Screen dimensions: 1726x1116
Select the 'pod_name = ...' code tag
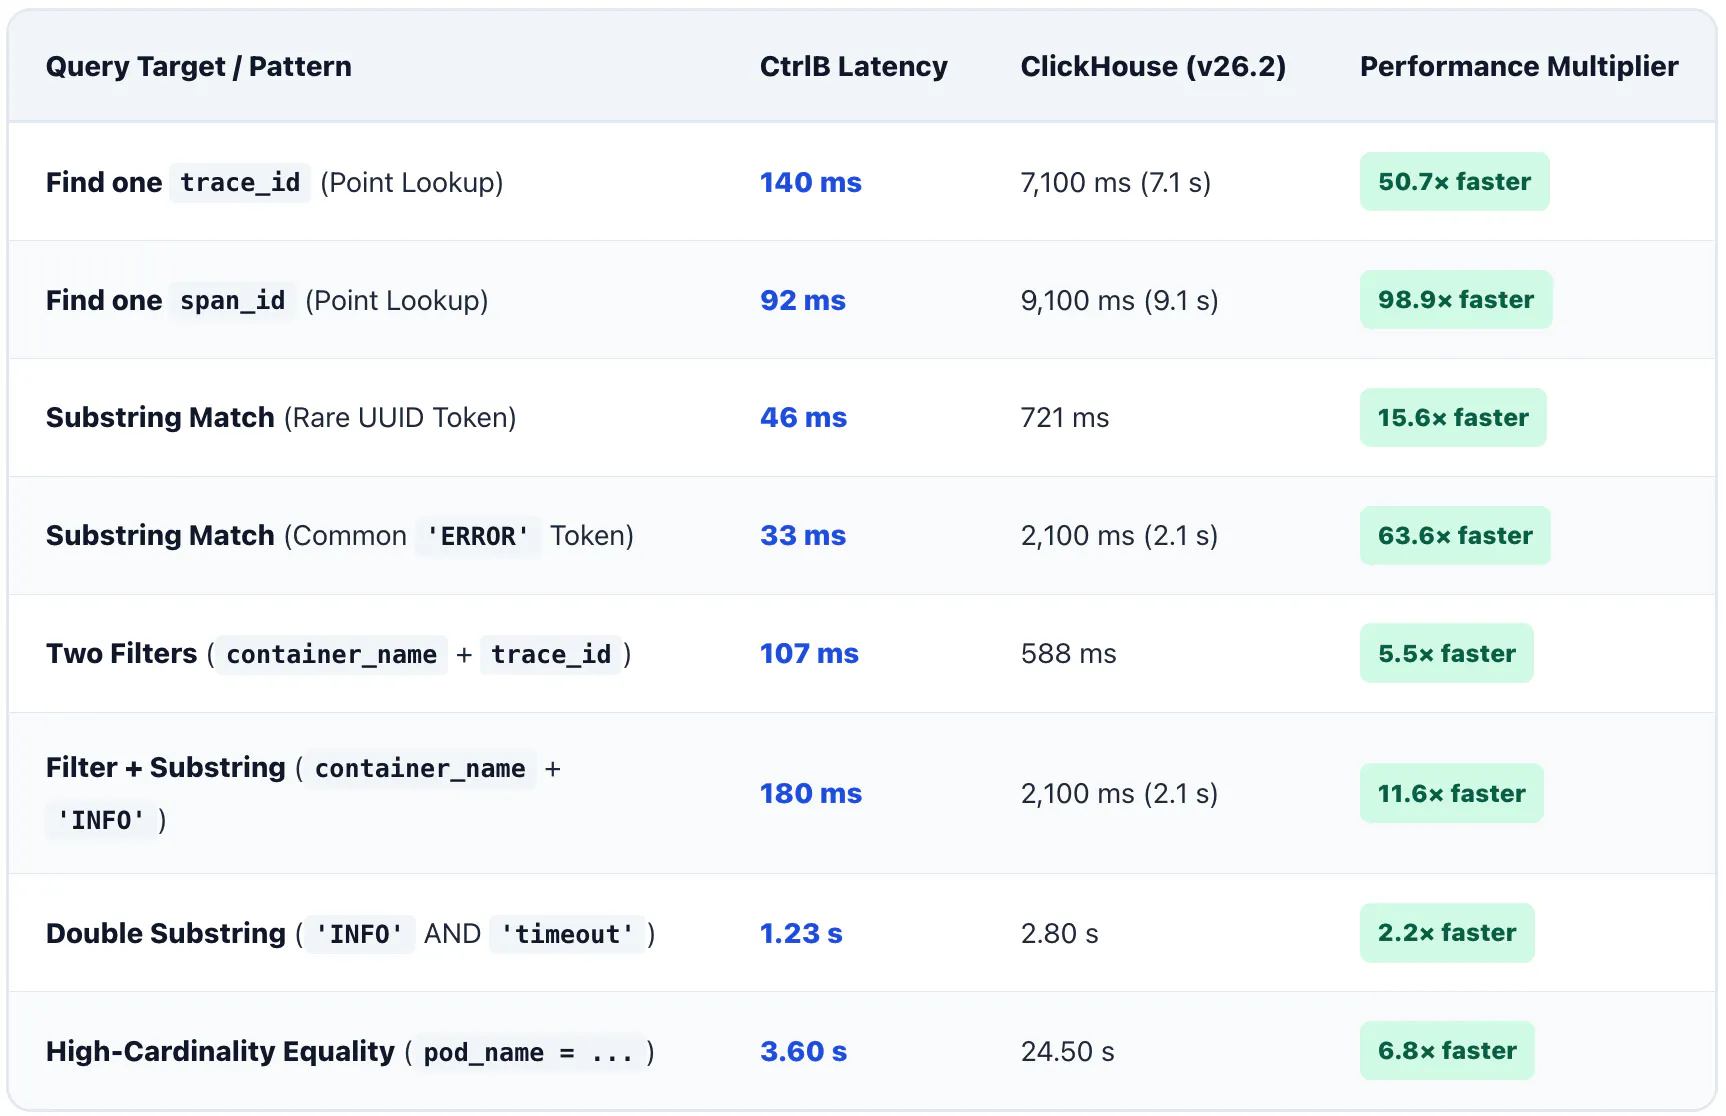(528, 1053)
